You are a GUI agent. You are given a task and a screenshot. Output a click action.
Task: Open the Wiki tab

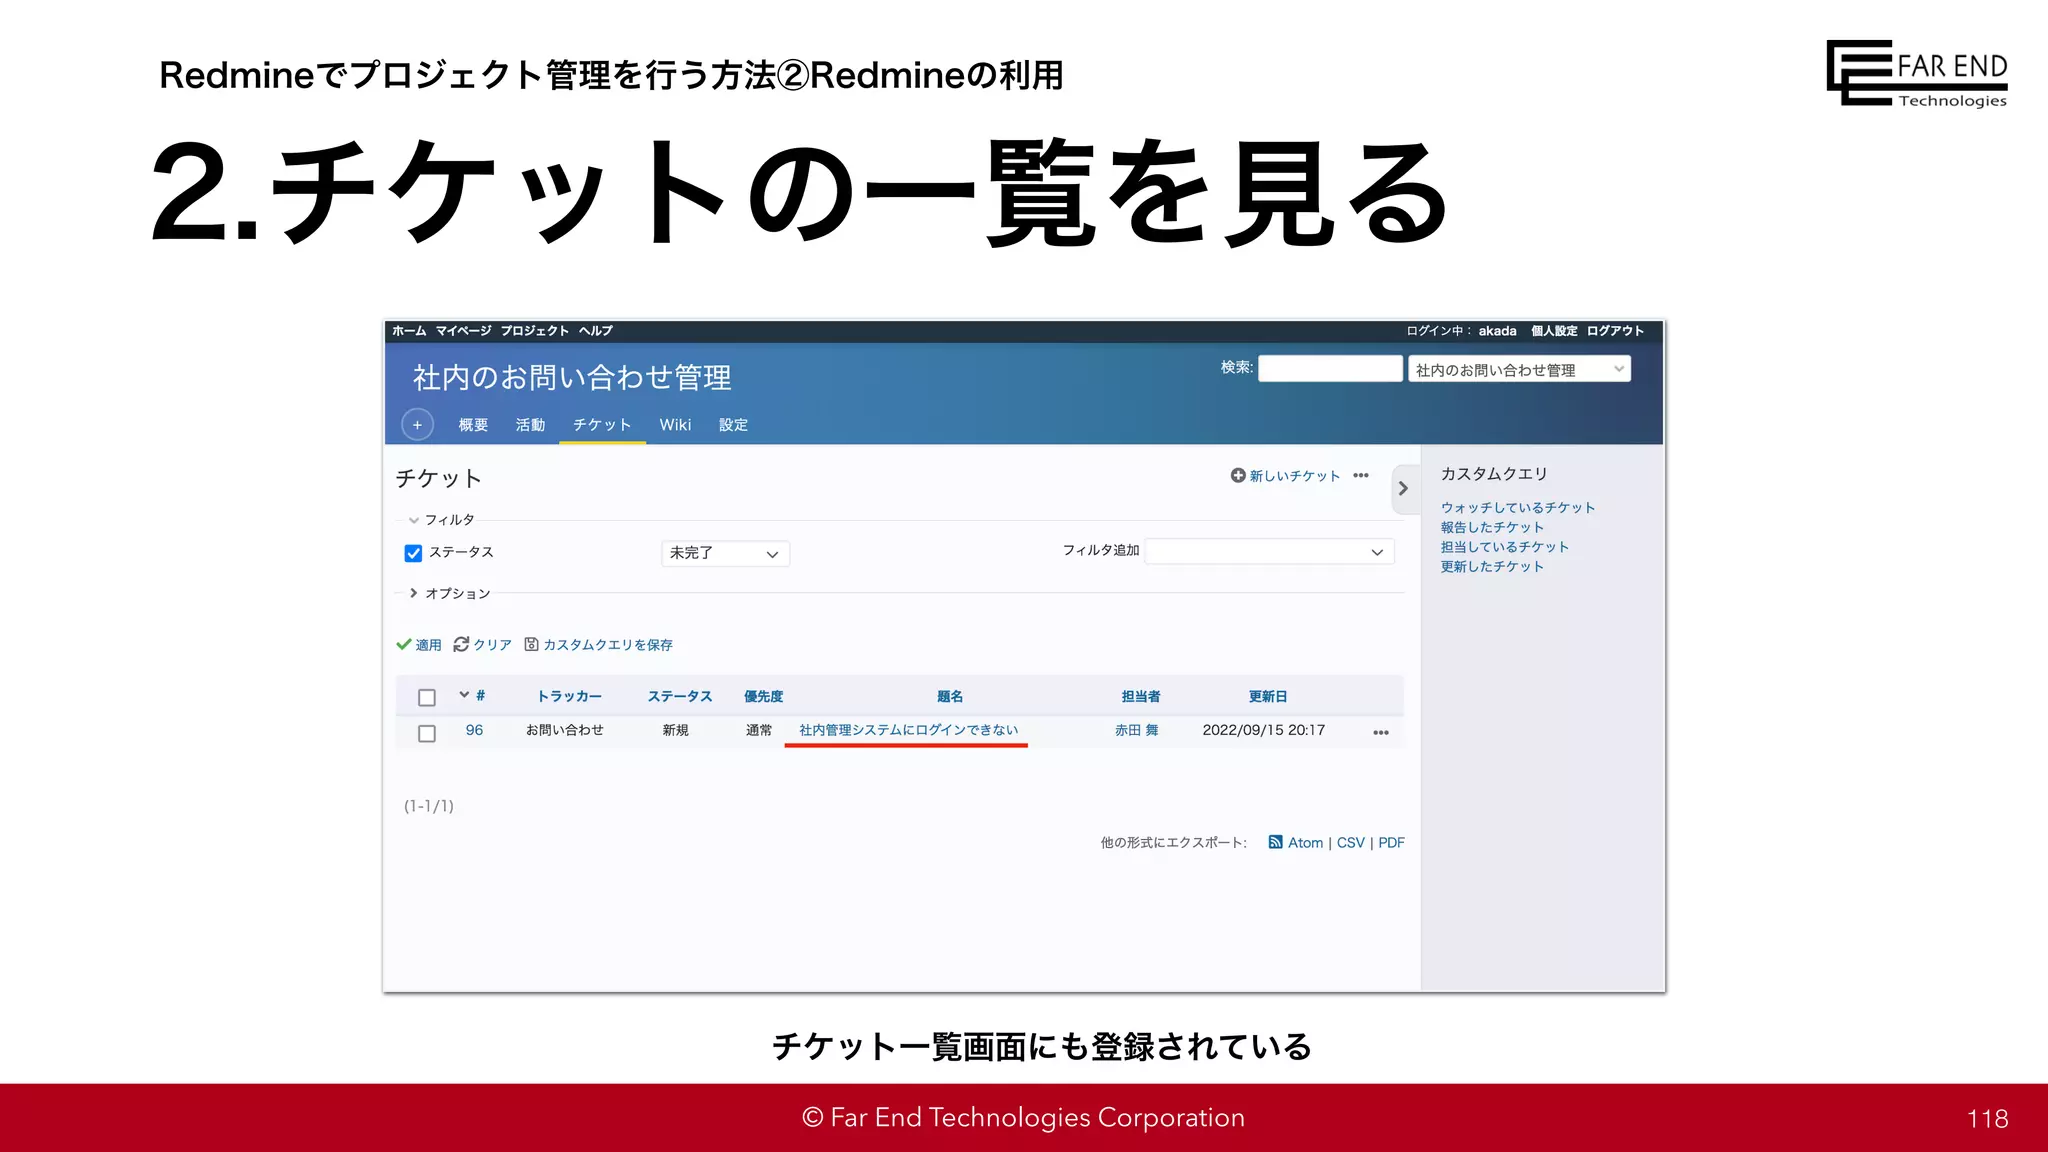click(675, 425)
